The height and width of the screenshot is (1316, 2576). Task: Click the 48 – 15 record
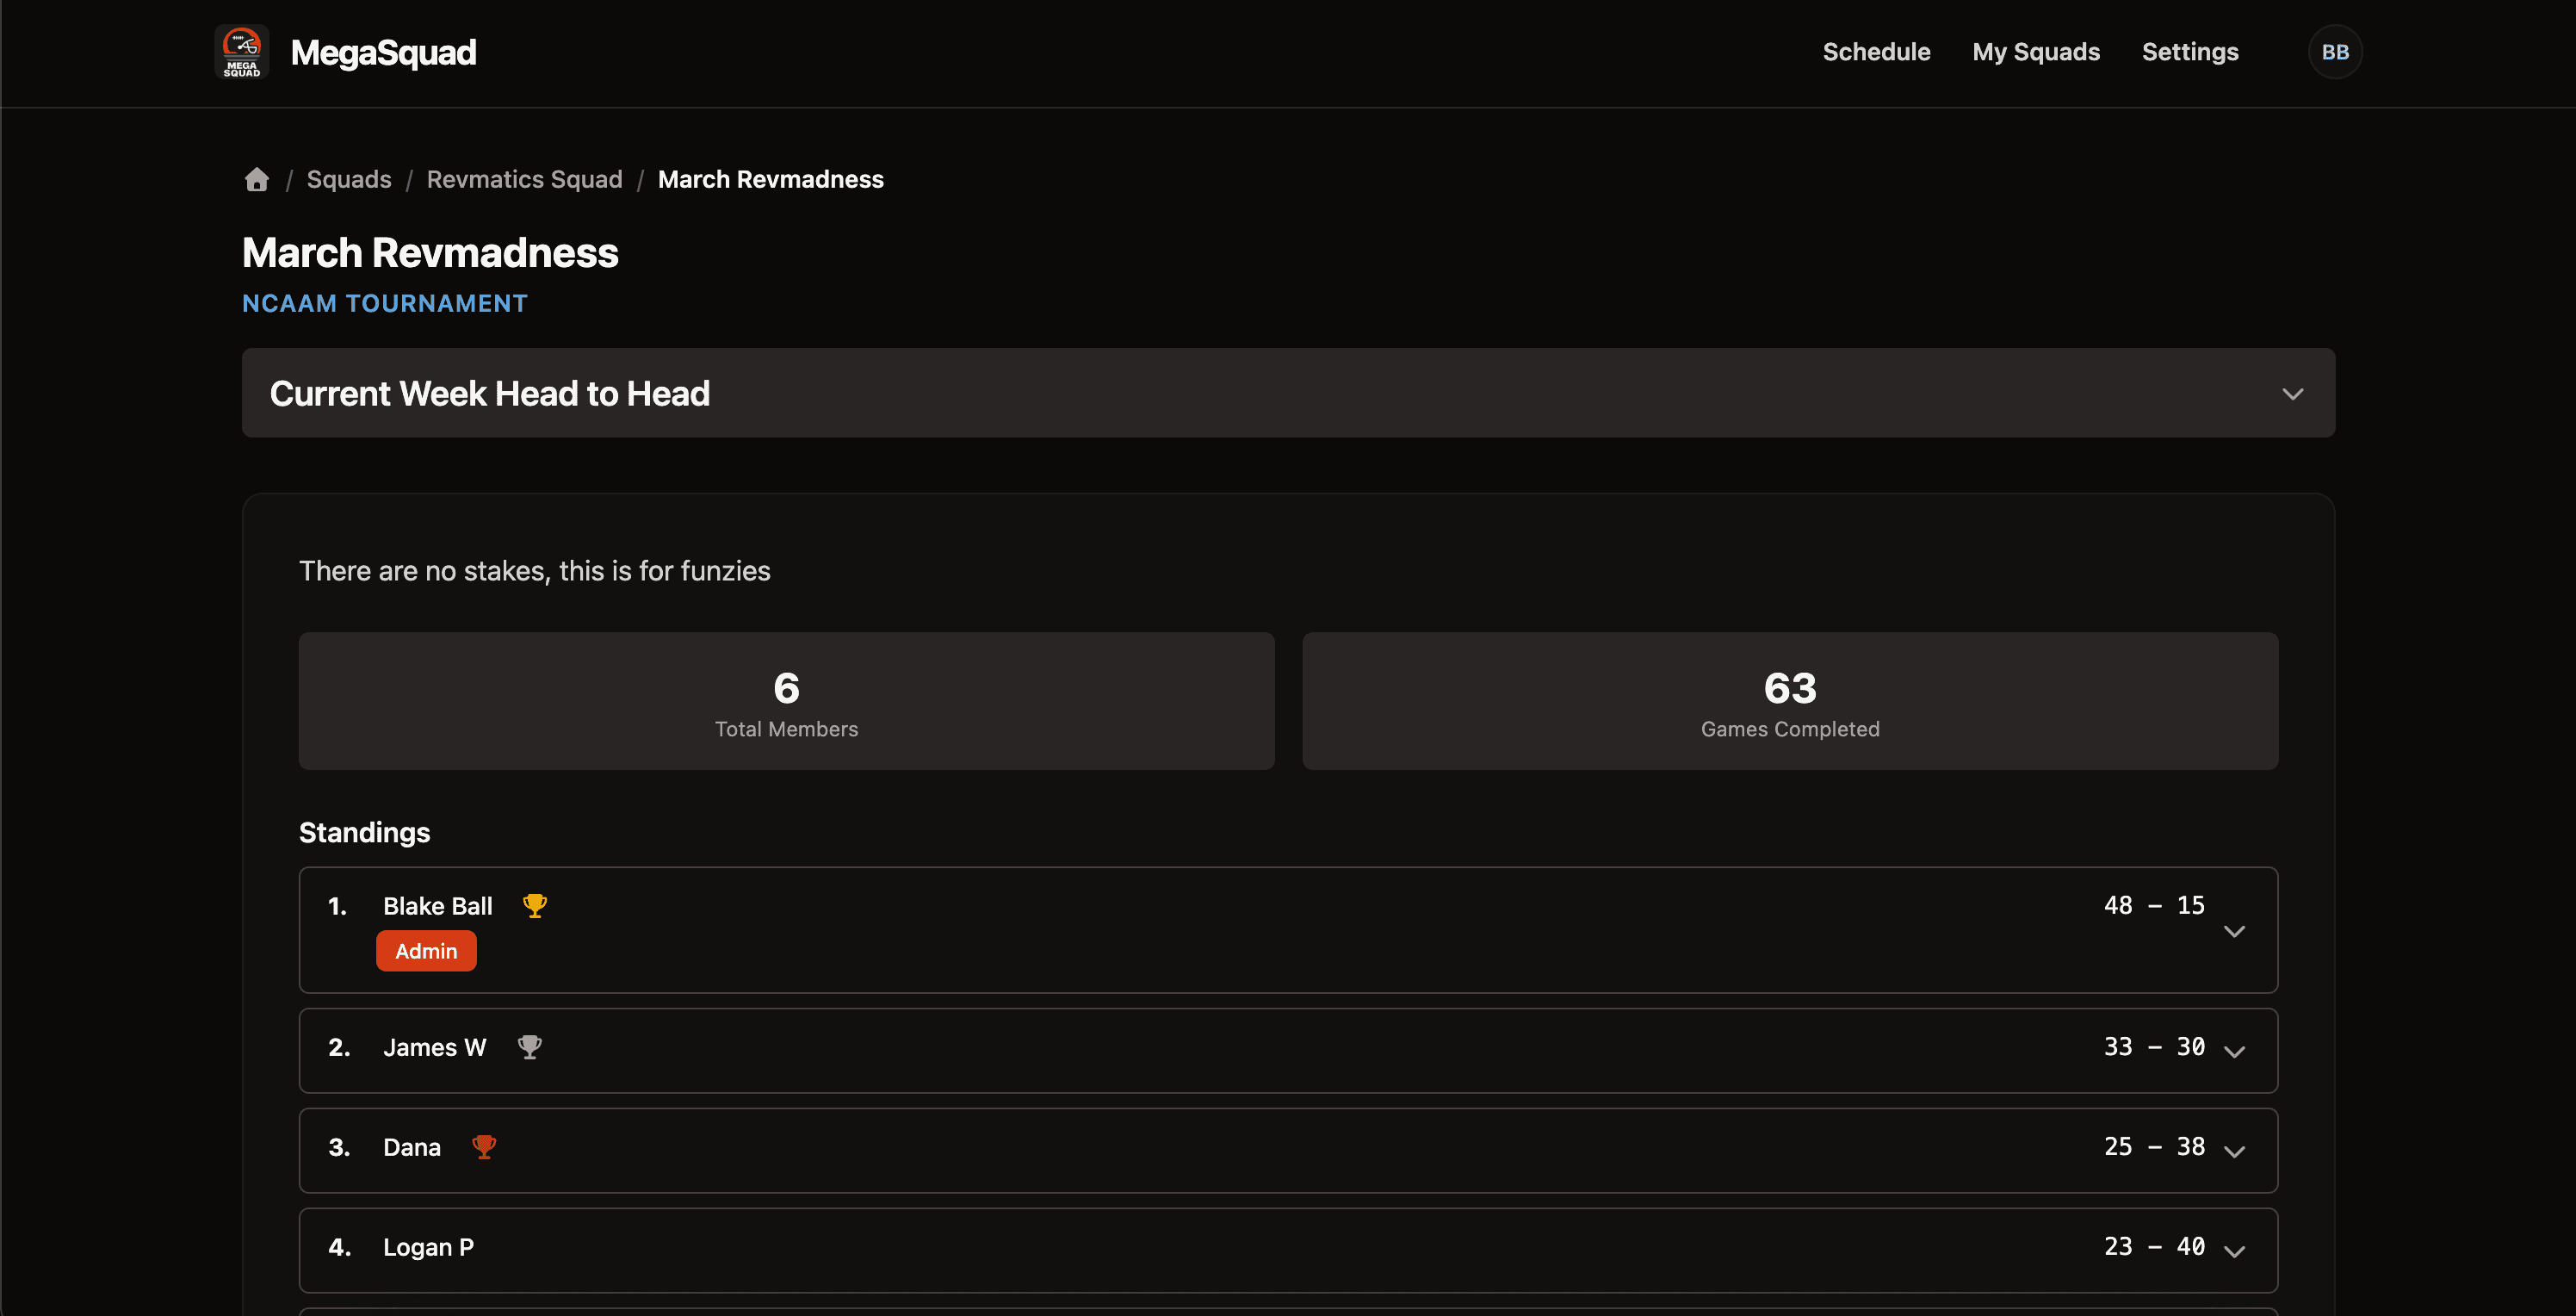coord(2154,905)
